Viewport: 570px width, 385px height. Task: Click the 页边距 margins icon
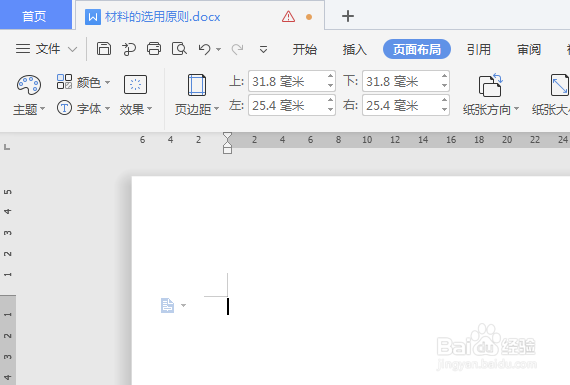click(x=197, y=85)
